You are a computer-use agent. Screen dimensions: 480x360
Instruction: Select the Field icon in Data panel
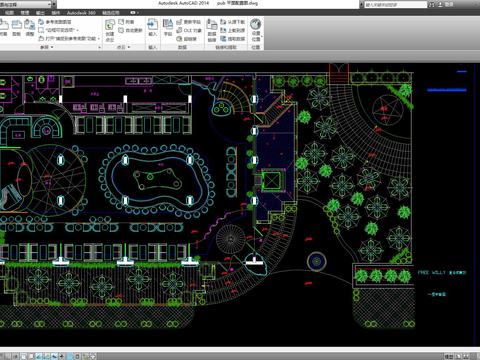click(x=168, y=28)
